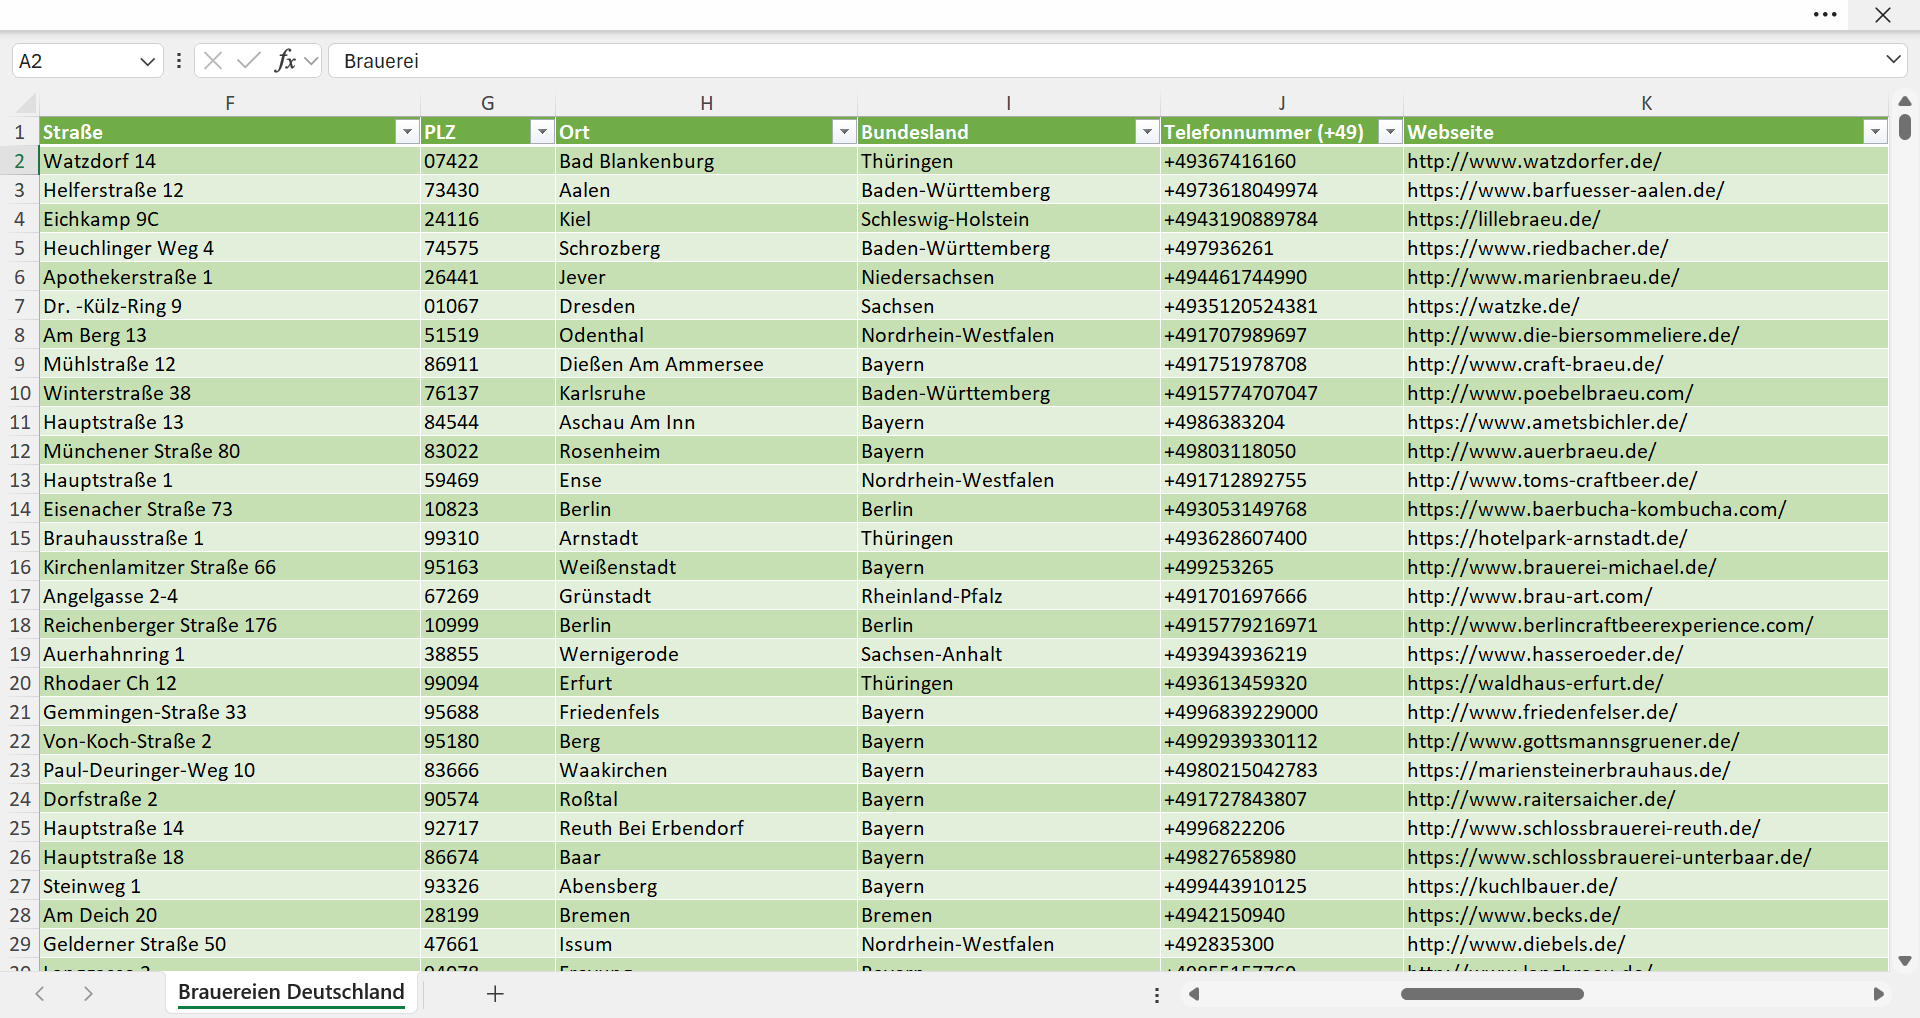This screenshot has height=1018, width=1920.
Task: Click the formula bar confirm checkmark icon
Action: [249, 61]
